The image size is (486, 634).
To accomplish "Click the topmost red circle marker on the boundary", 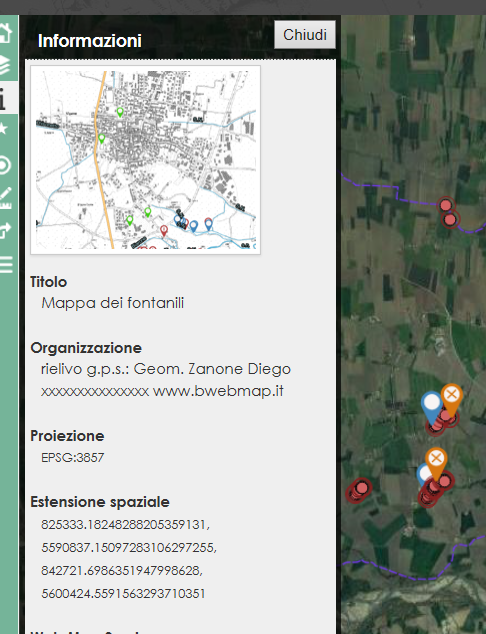I will click(446, 205).
